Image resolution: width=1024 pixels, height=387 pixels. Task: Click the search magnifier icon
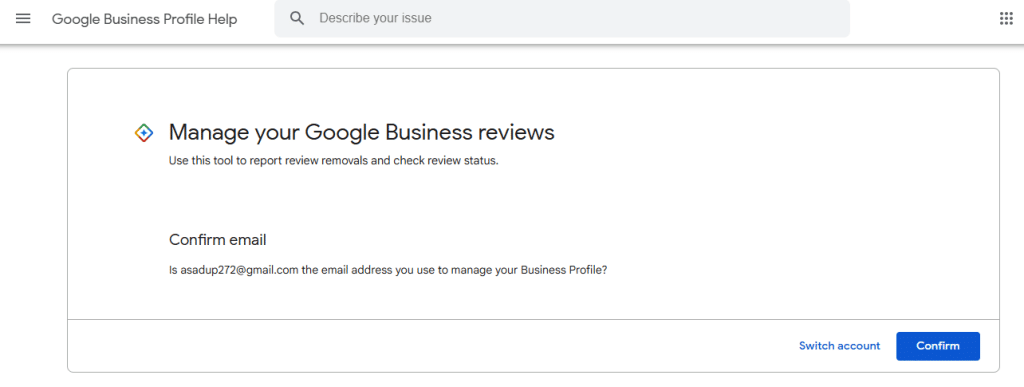coord(297,18)
